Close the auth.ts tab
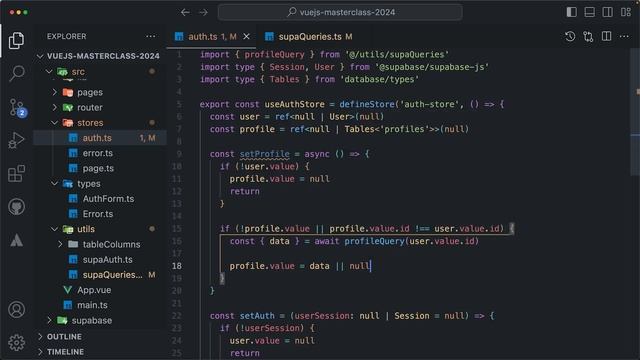The height and width of the screenshot is (360, 640). pyautogui.click(x=247, y=36)
